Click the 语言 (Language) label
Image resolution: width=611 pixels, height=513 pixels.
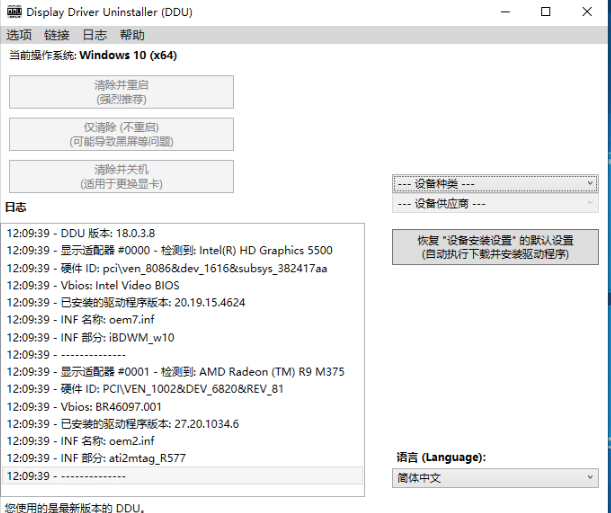point(441,457)
